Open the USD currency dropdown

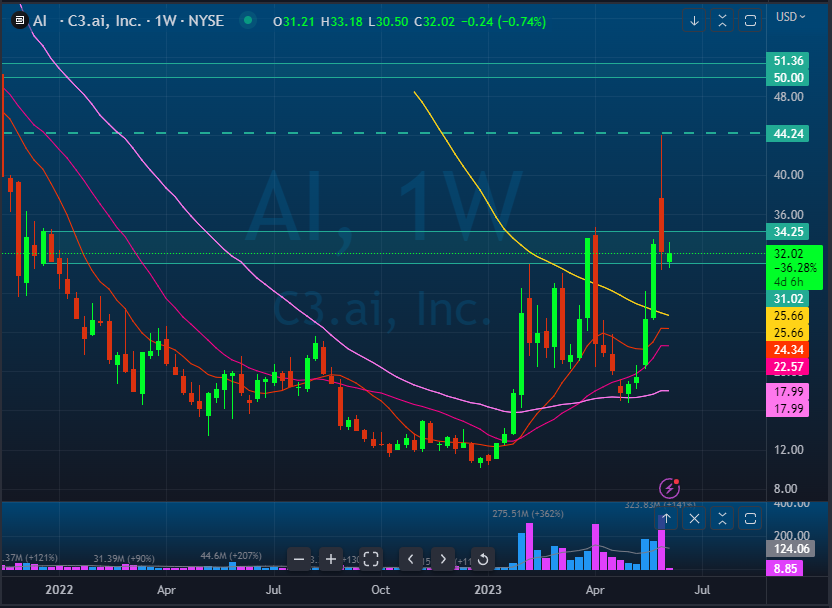[x=791, y=17]
